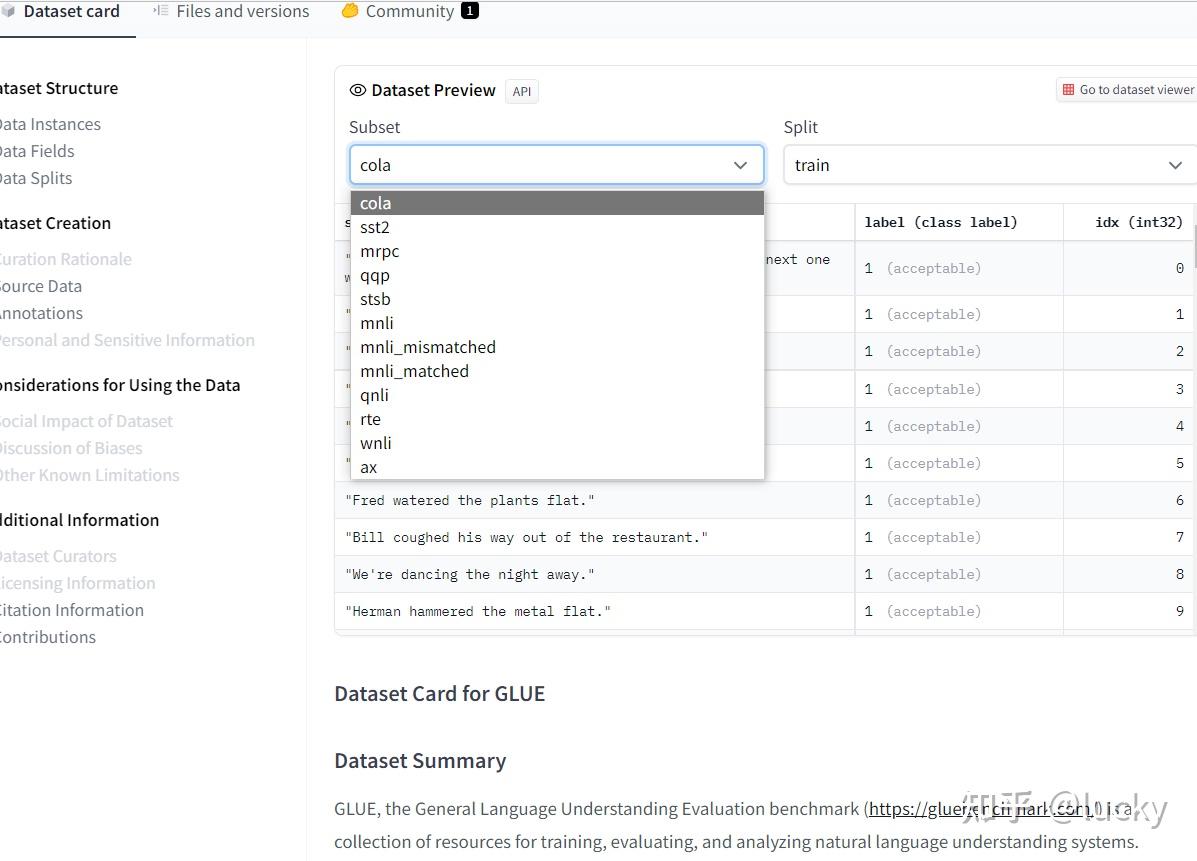
Task: Select the rte subset option
Action: click(557, 419)
